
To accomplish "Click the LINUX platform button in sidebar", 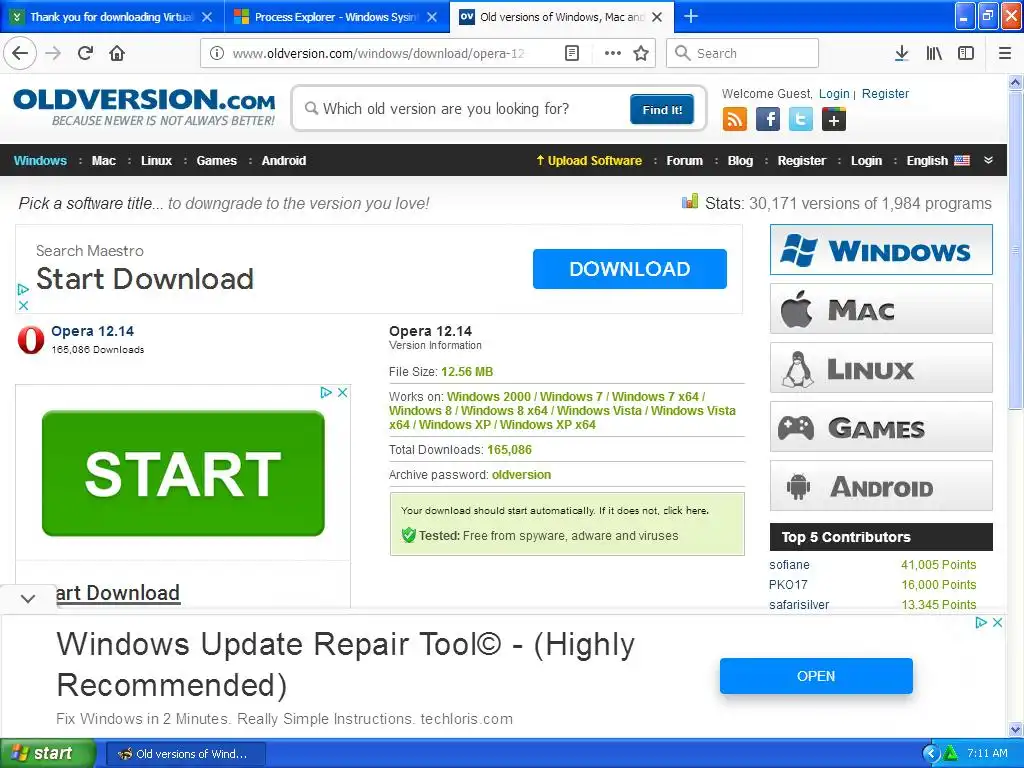I will tap(881, 368).
